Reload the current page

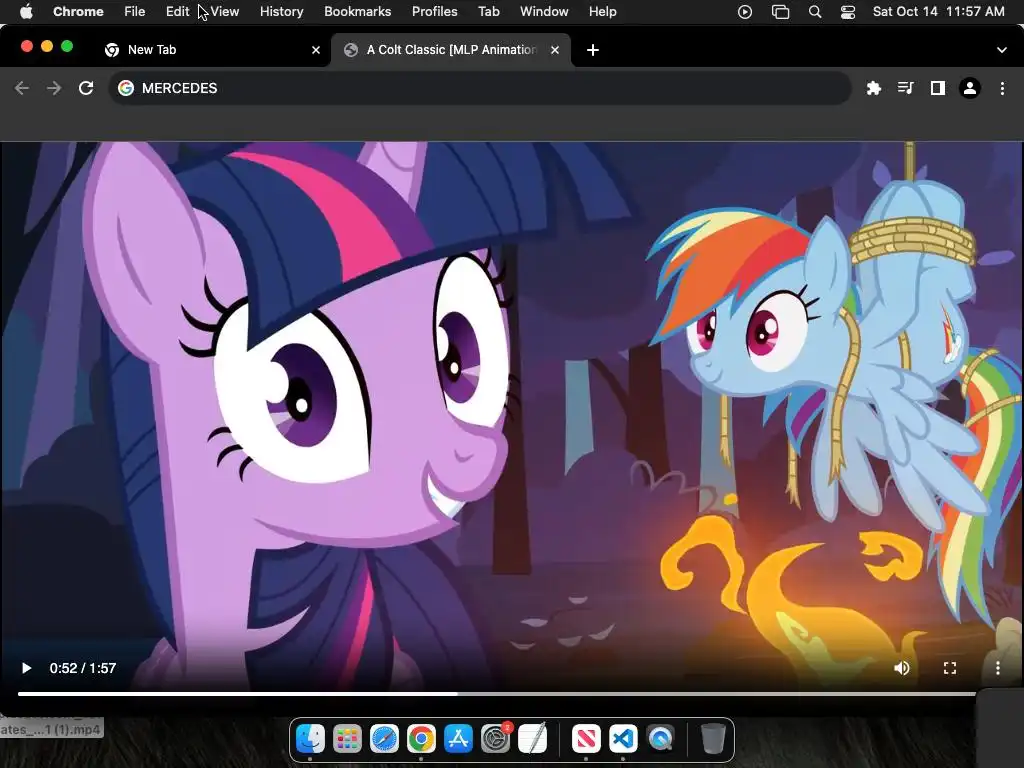tap(86, 88)
